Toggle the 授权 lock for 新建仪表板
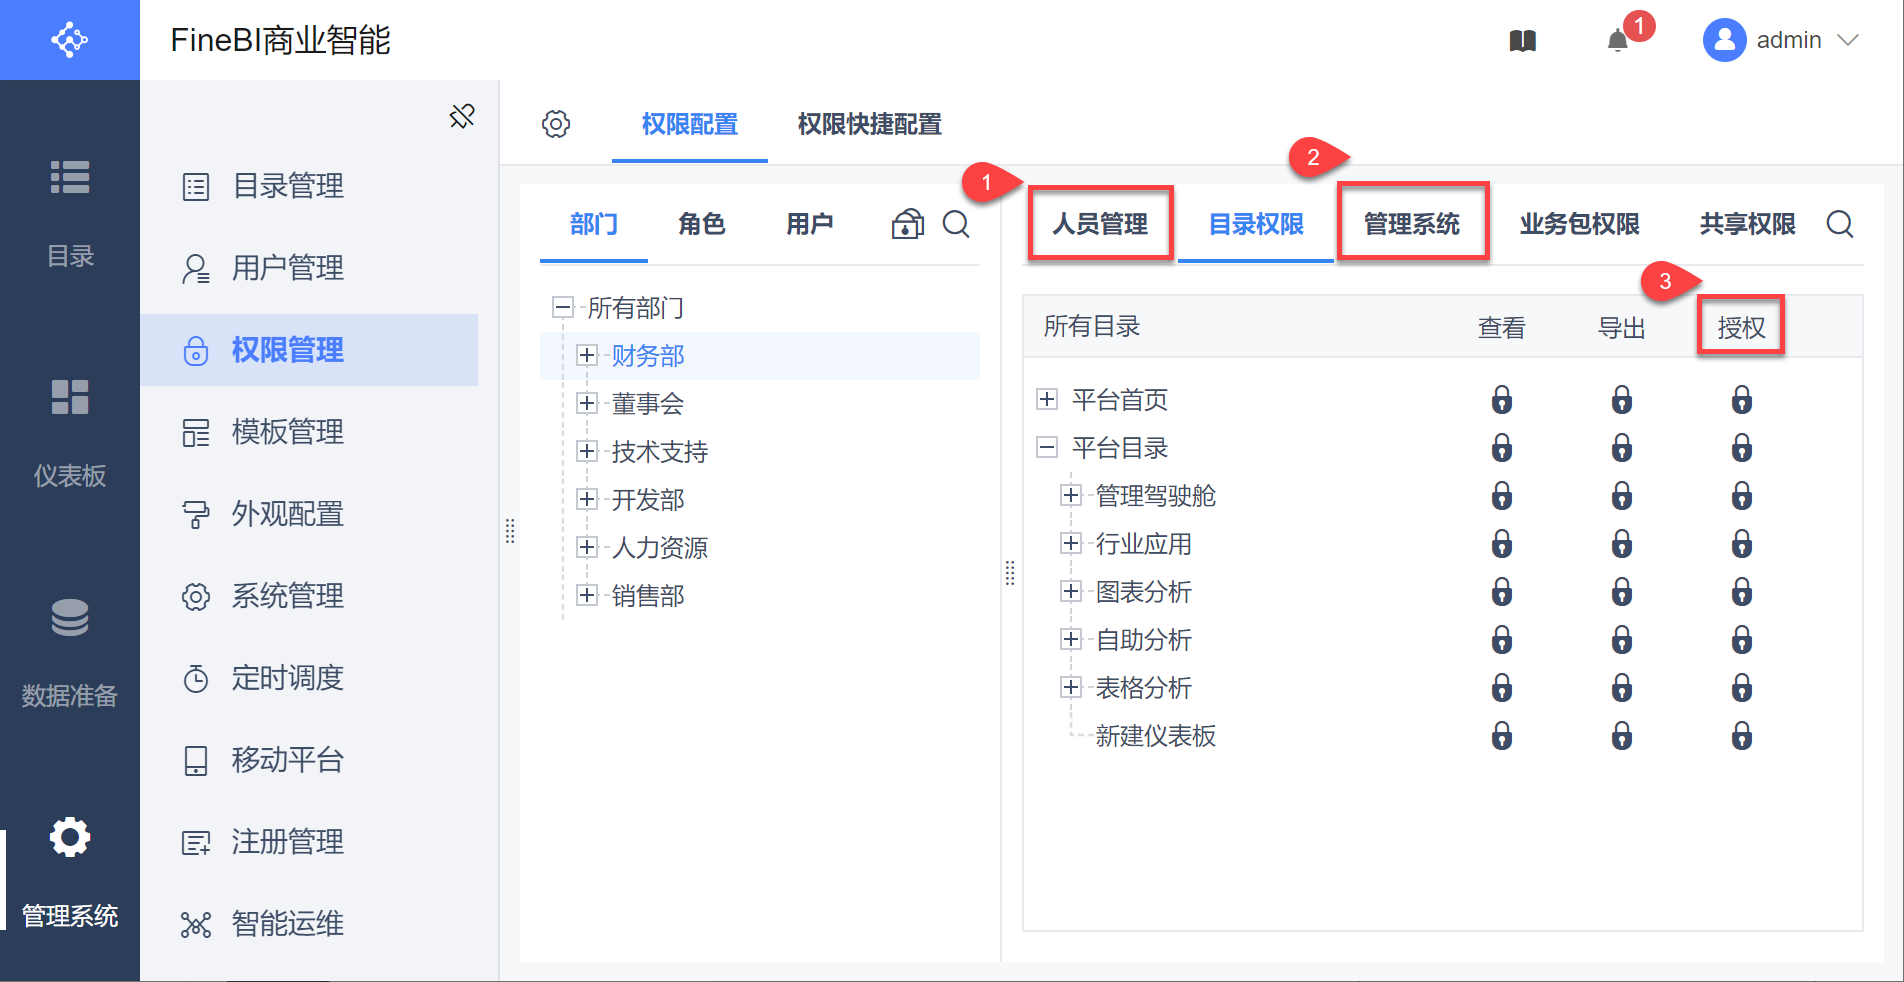 (x=1741, y=736)
